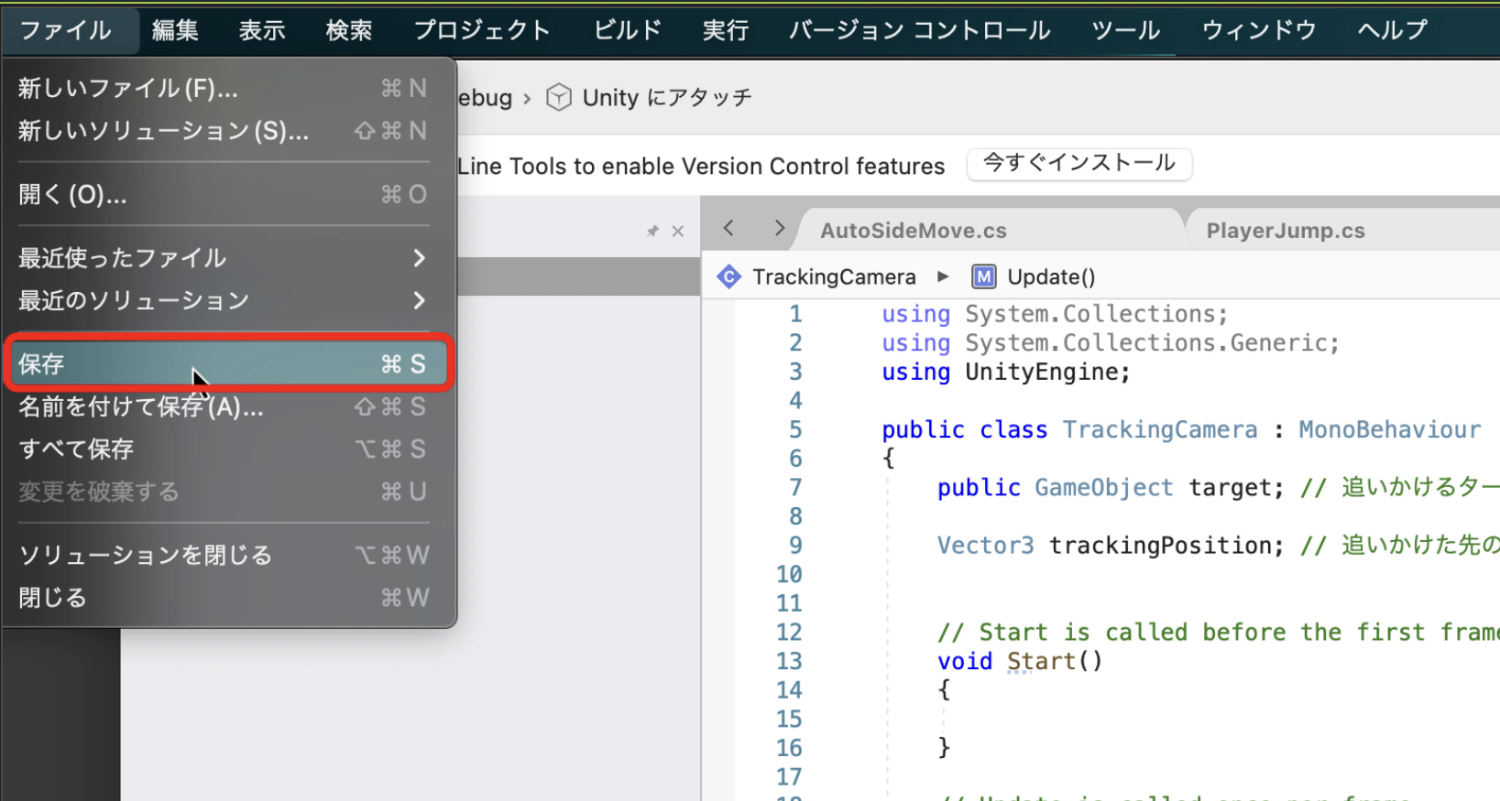Click 'System.Collections.Generic' on line 2
Screen dimensions: 1500x801
coord(1145,343)
